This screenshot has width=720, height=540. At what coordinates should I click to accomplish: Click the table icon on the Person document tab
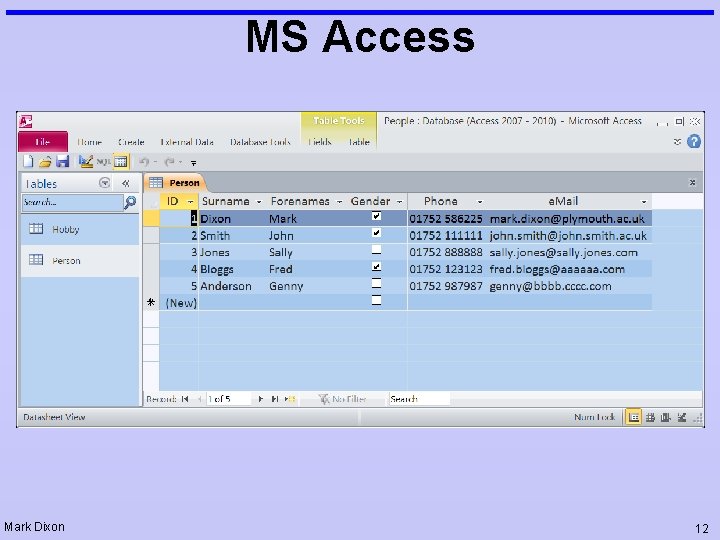pyautogui.click(x=156, y=182)
